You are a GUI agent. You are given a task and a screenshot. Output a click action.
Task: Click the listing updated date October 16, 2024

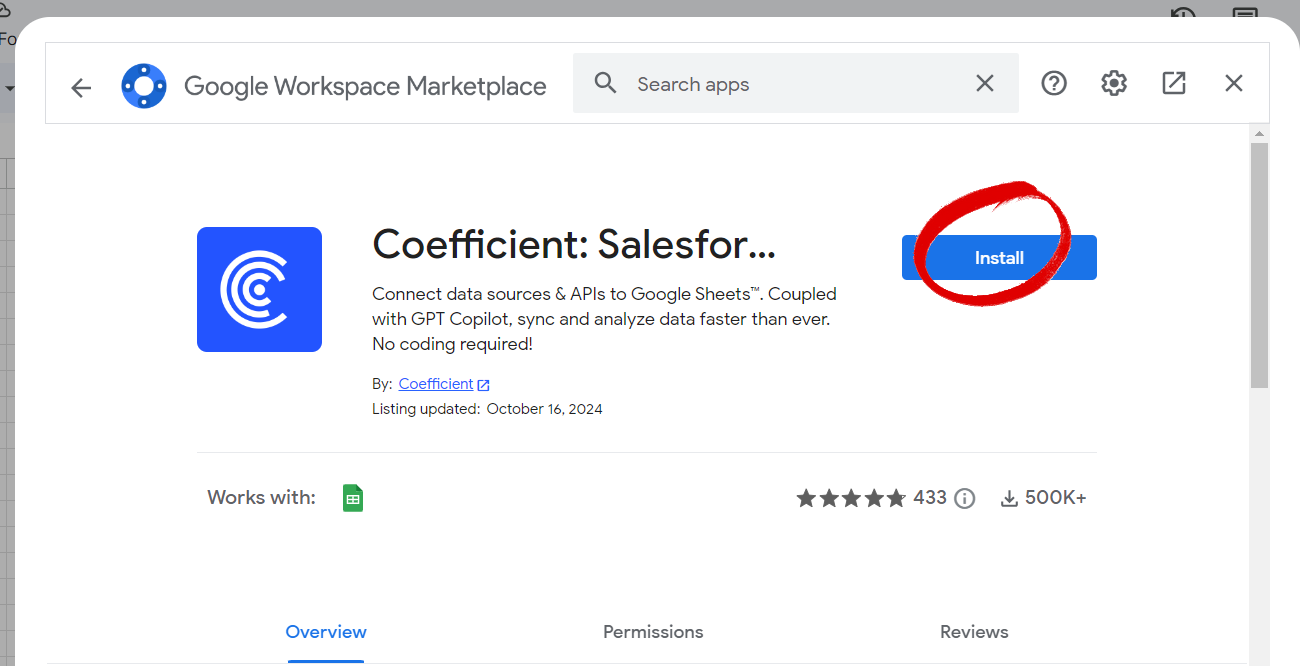tap(545, 409)
